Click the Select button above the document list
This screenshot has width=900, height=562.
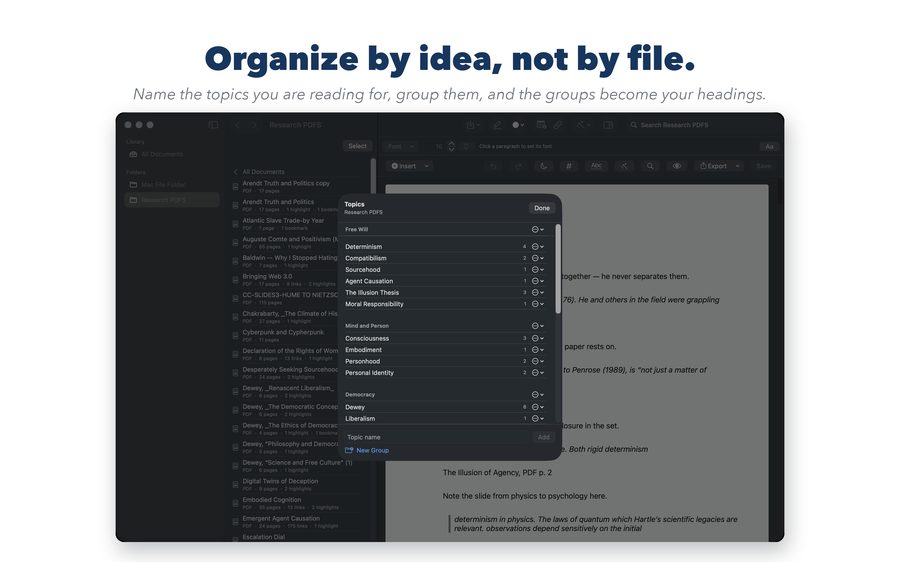click(357, 146)
